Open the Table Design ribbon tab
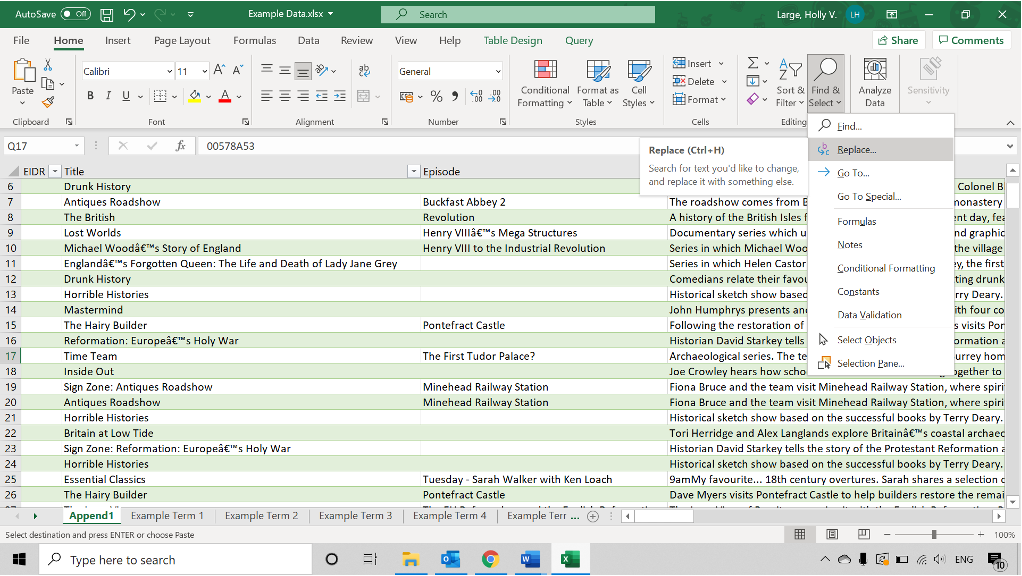 coord(513,40)
